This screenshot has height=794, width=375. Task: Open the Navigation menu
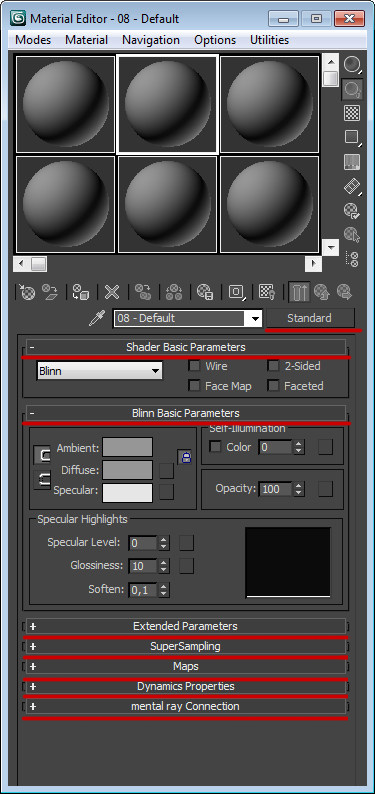[x=151, y=40]
